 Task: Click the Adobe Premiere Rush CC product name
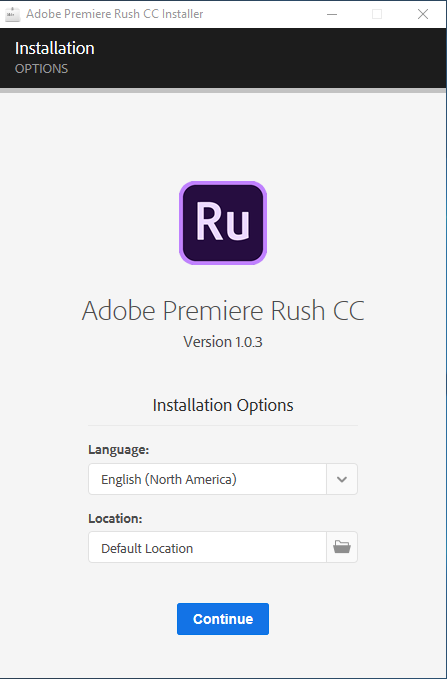coord(223,310)
